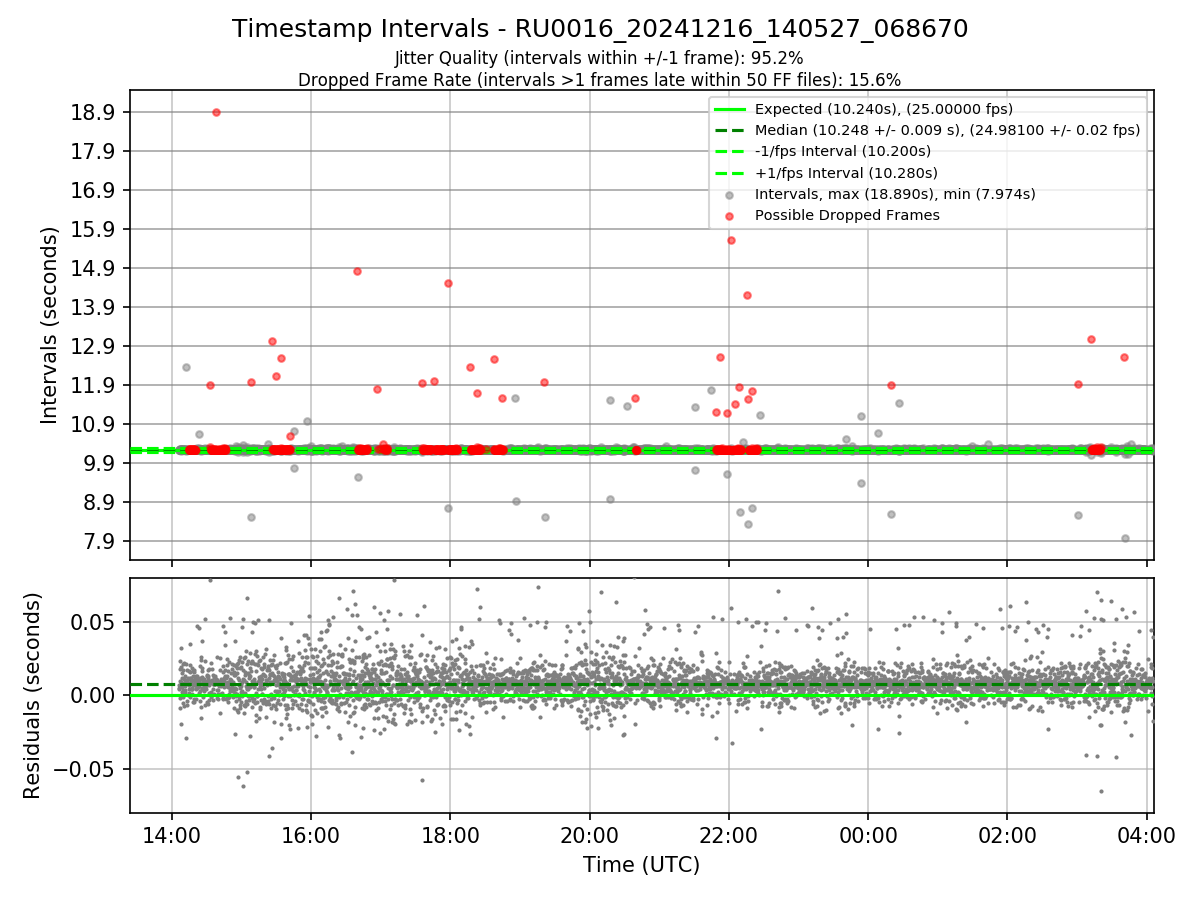1200x900 pixels.
Task: Click the '15.9' y-axis tick label
Action: [x=91, y=229]
